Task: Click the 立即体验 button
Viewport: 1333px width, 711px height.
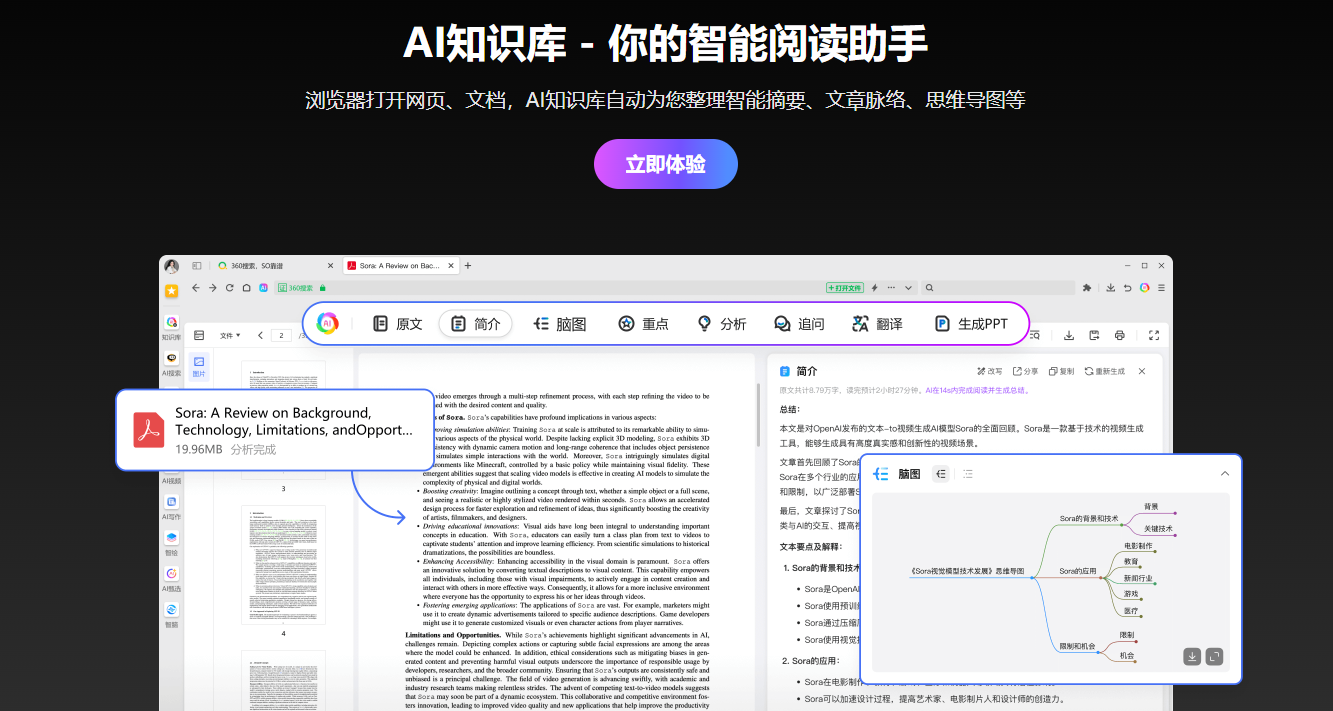Action: 665,164
